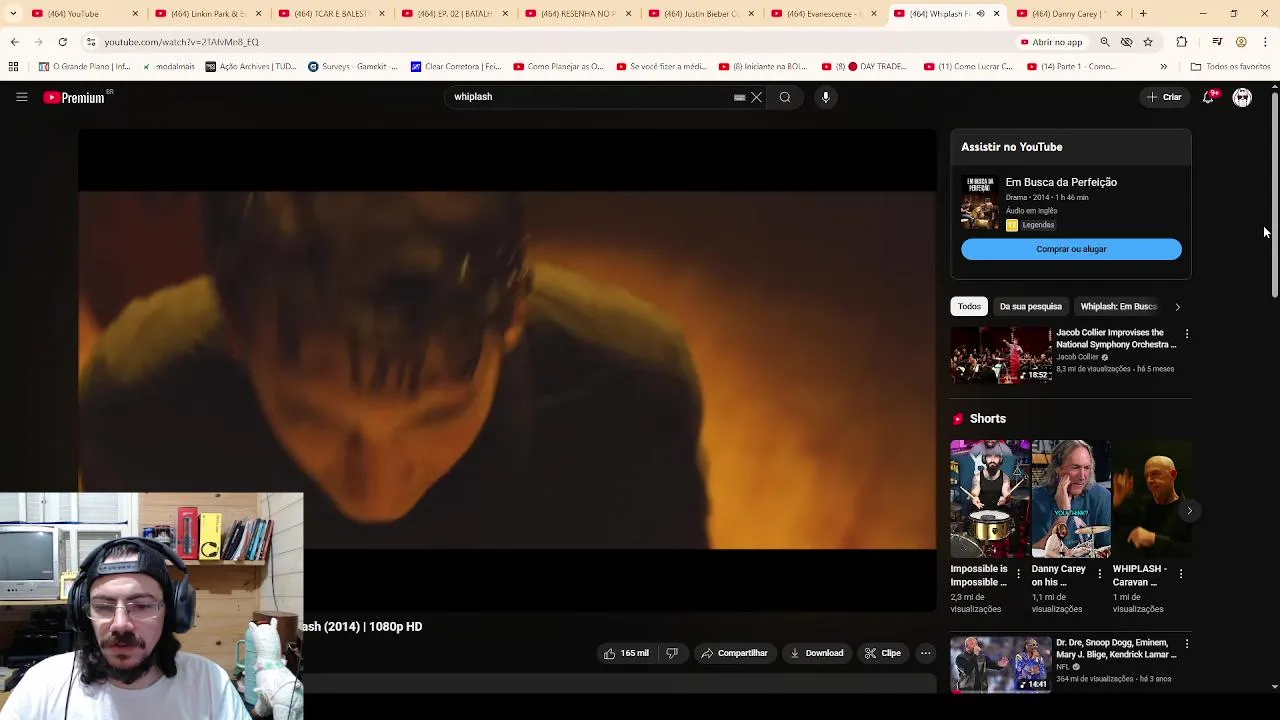Open the YouTube hamburger guide menu
Image resolution: width=1280 pixels, height=720 pixels.
tap(21, 97)
